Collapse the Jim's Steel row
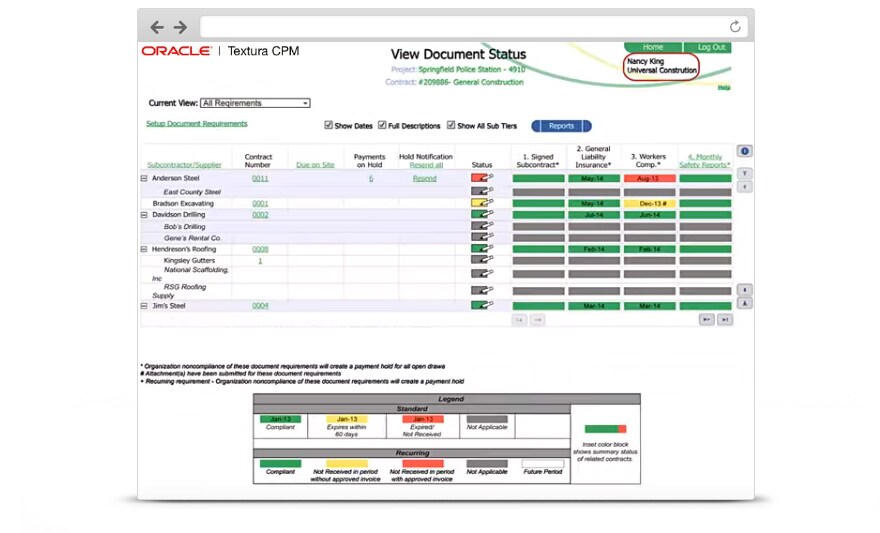880x533 pixels. click(x=144, y=306)
